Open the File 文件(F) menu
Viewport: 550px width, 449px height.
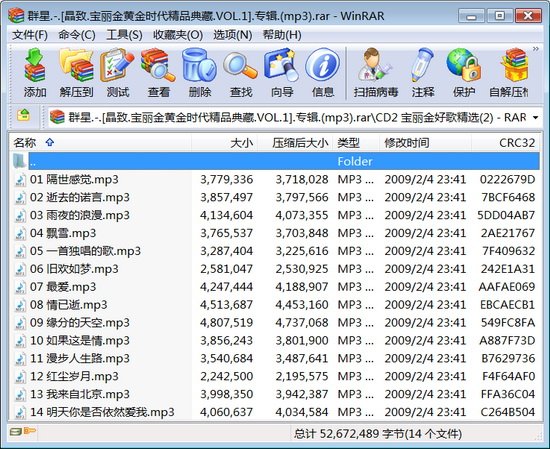30,35
